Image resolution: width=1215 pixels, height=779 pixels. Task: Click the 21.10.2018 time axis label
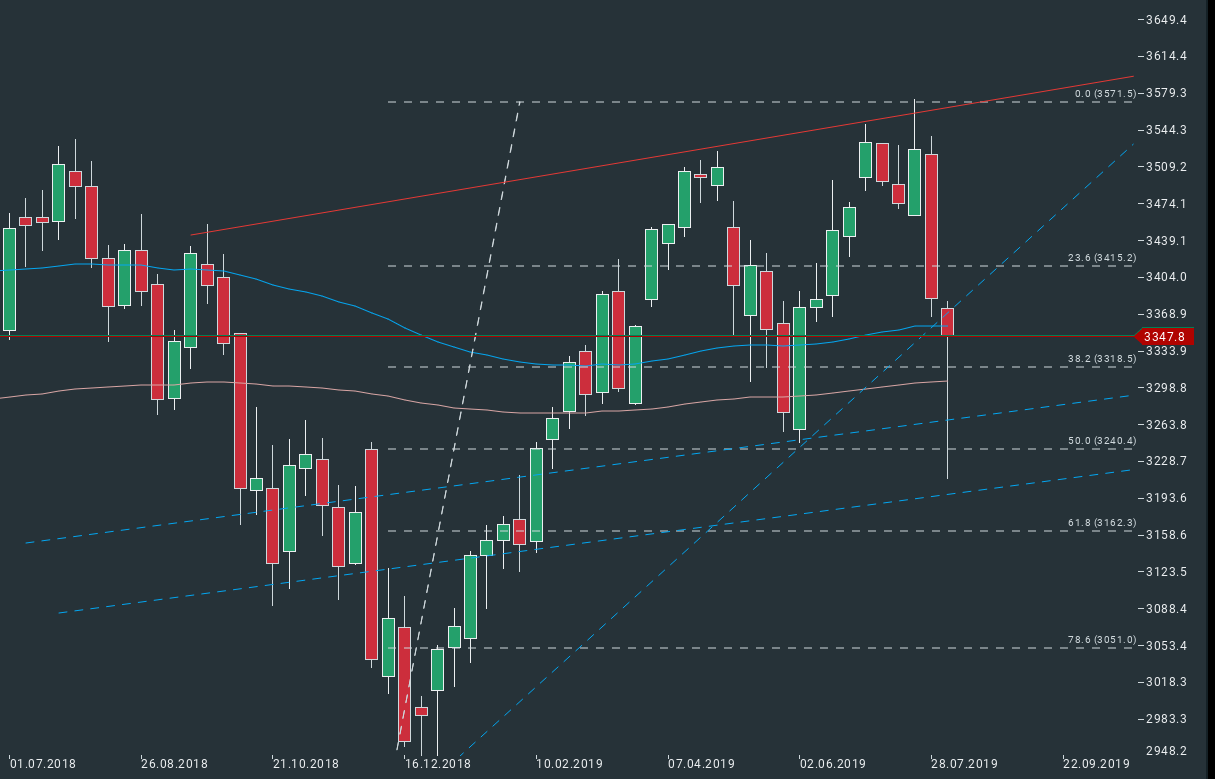click(306, 764)
